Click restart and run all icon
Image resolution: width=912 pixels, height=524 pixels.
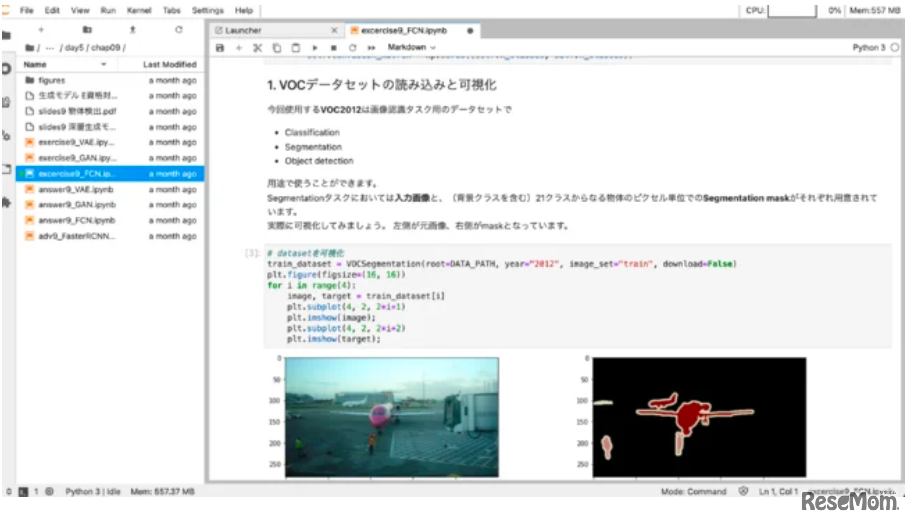371,47
